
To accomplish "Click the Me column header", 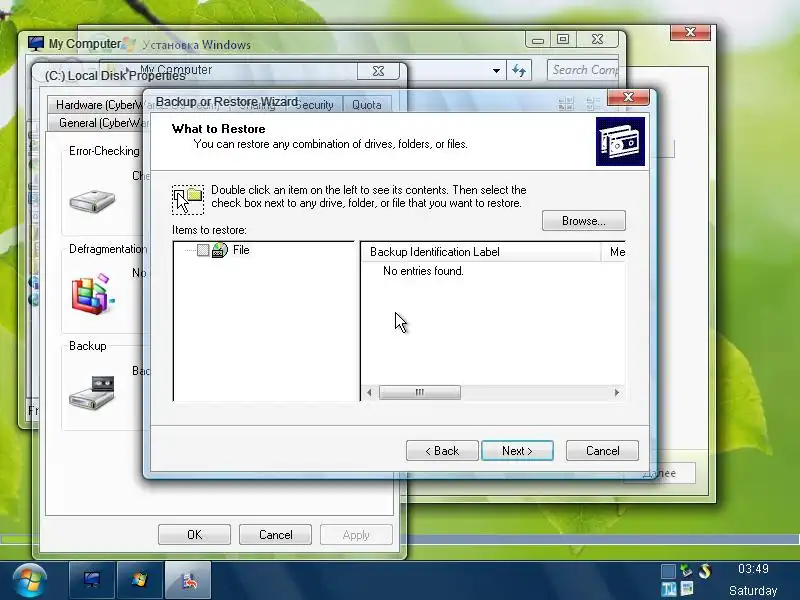I will [x=614, y=252].
